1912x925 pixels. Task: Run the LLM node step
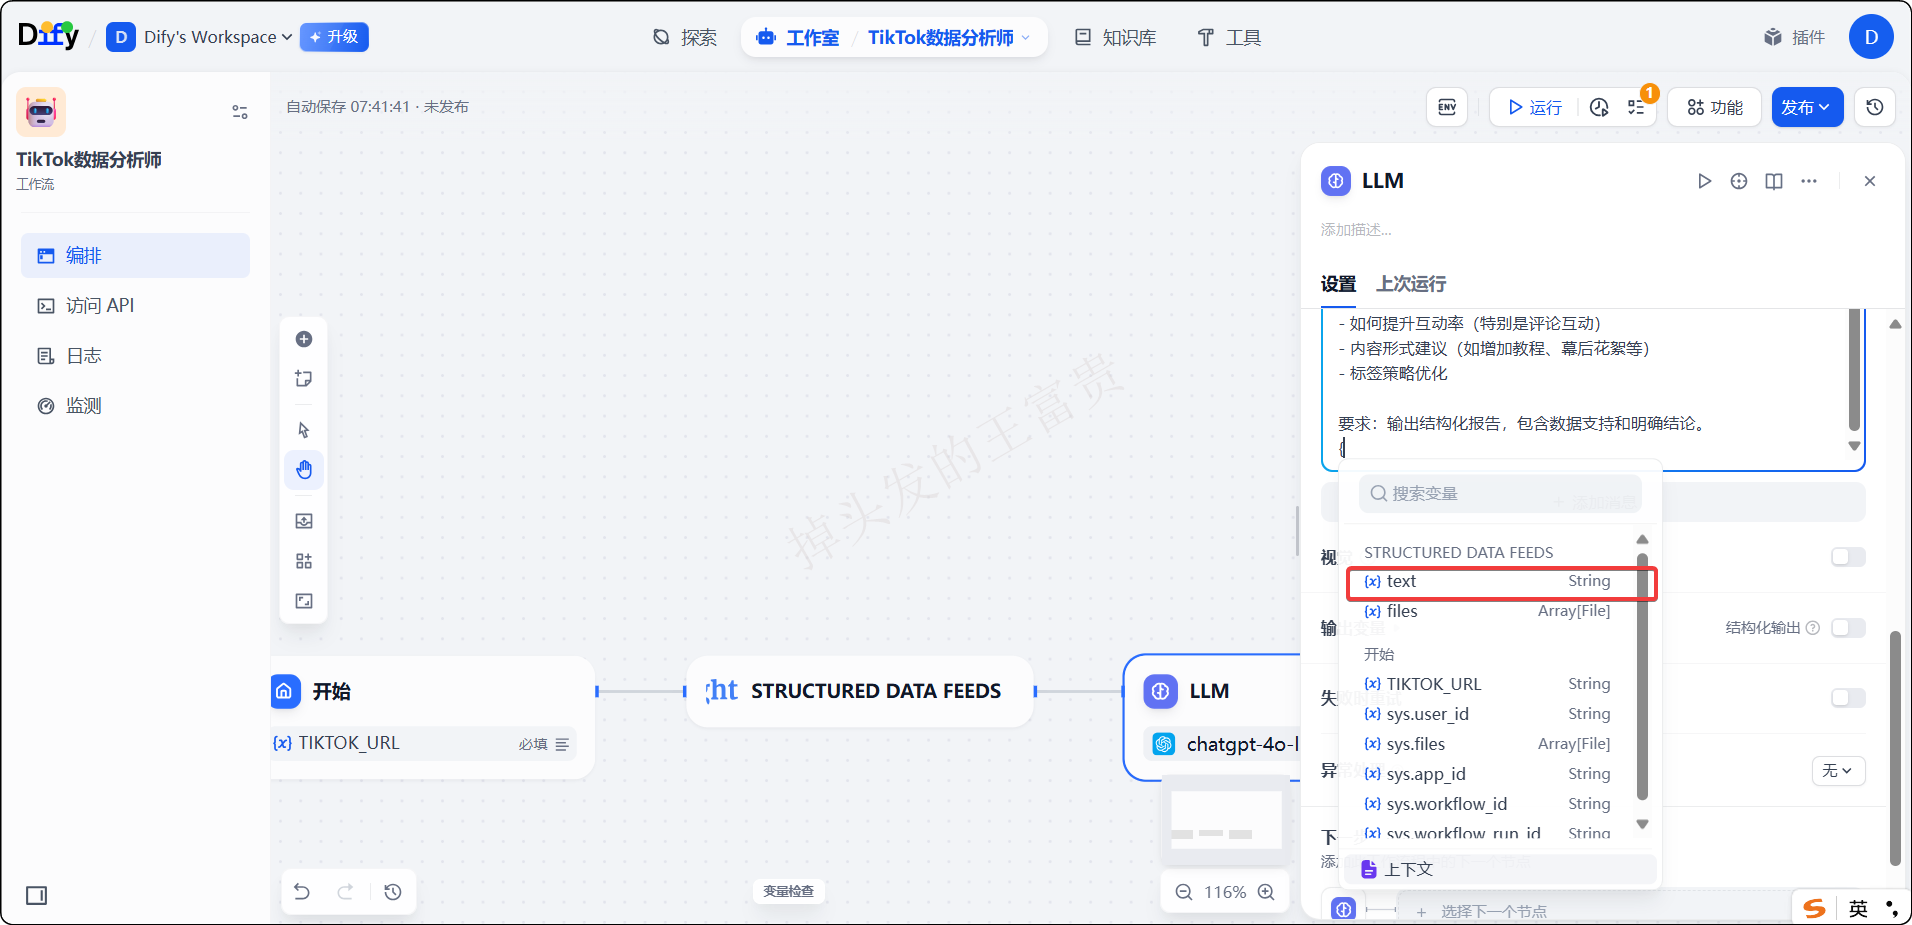tap(1705, 181)
